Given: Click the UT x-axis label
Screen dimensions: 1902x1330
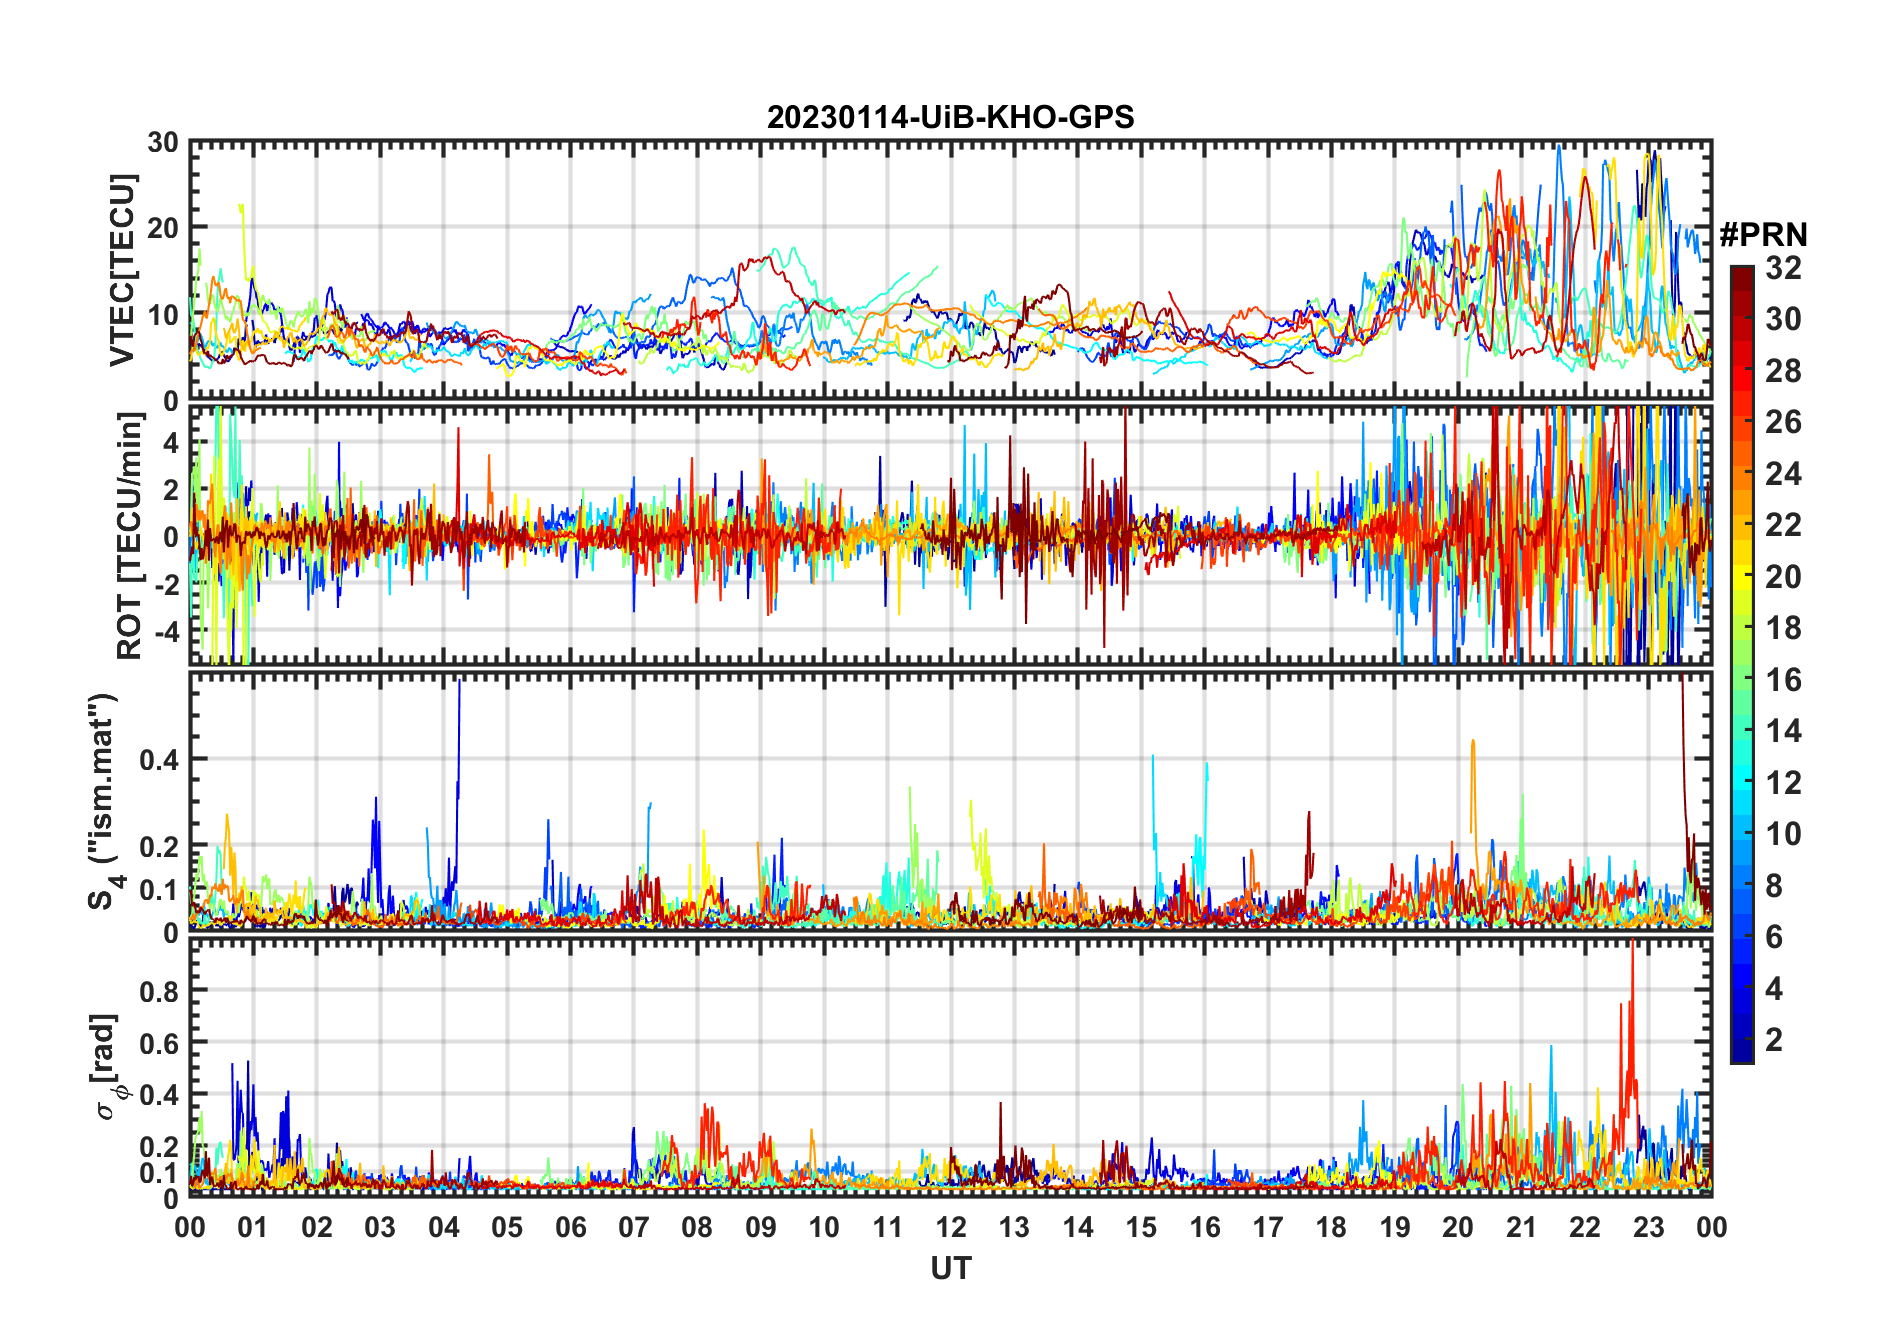Looking at the screenshot, I should [950, 1268].
